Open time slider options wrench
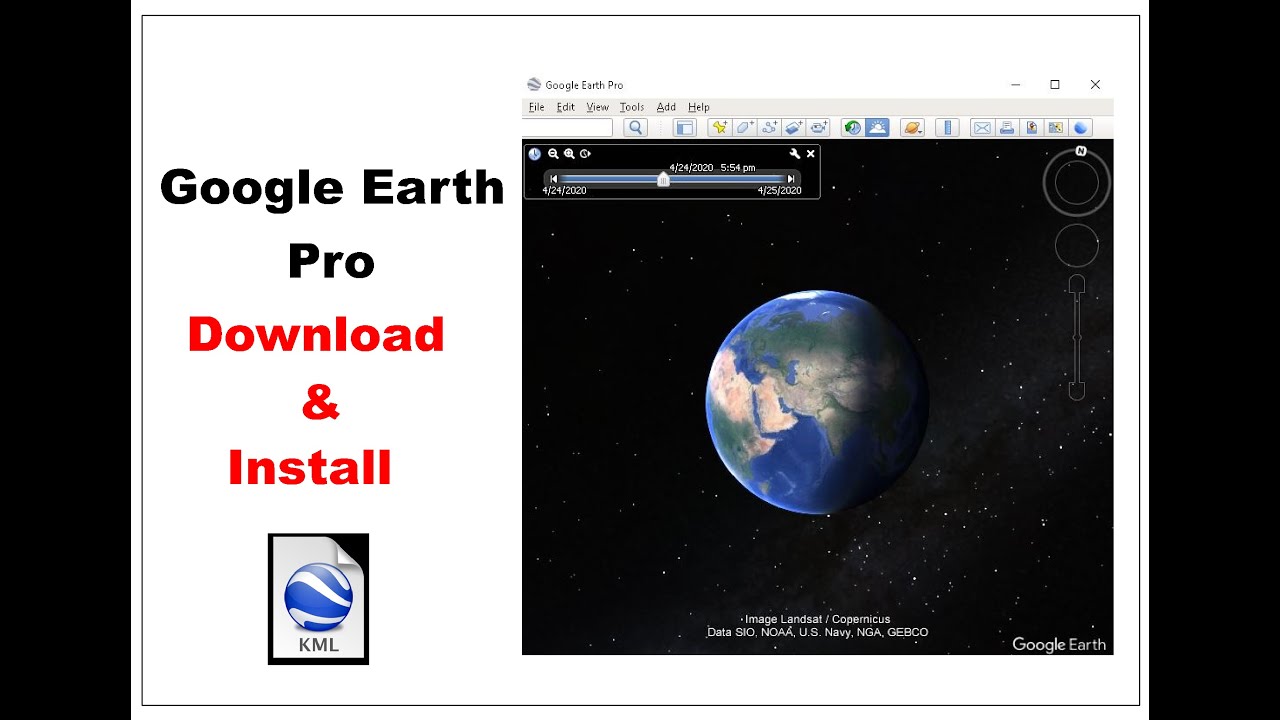 [x=795, y=154]
